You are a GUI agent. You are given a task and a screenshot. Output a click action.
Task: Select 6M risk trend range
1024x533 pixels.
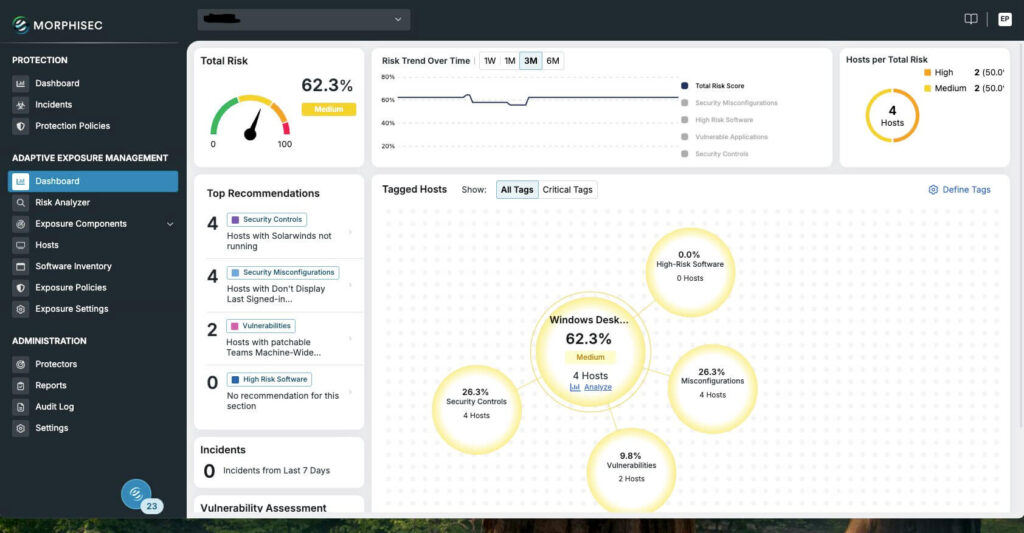(552, 61)
